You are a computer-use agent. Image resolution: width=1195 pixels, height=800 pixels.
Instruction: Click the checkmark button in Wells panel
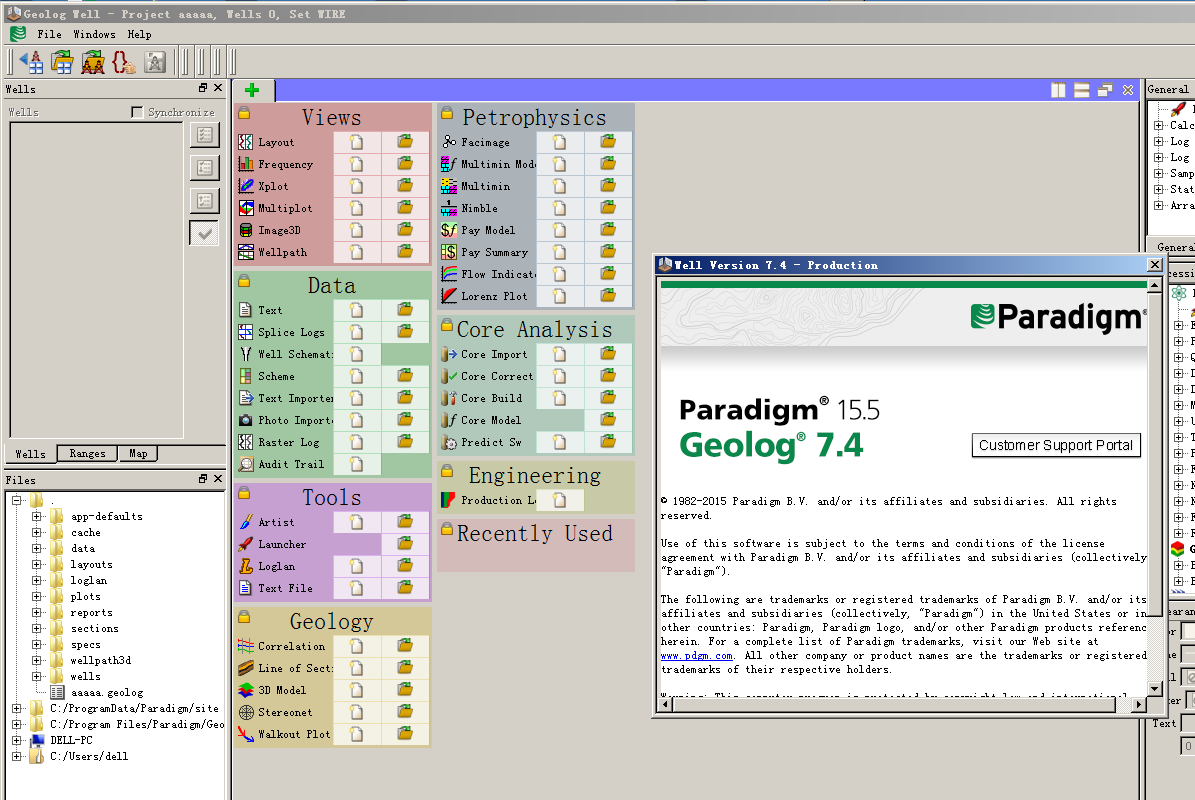(x=204, y=233)
